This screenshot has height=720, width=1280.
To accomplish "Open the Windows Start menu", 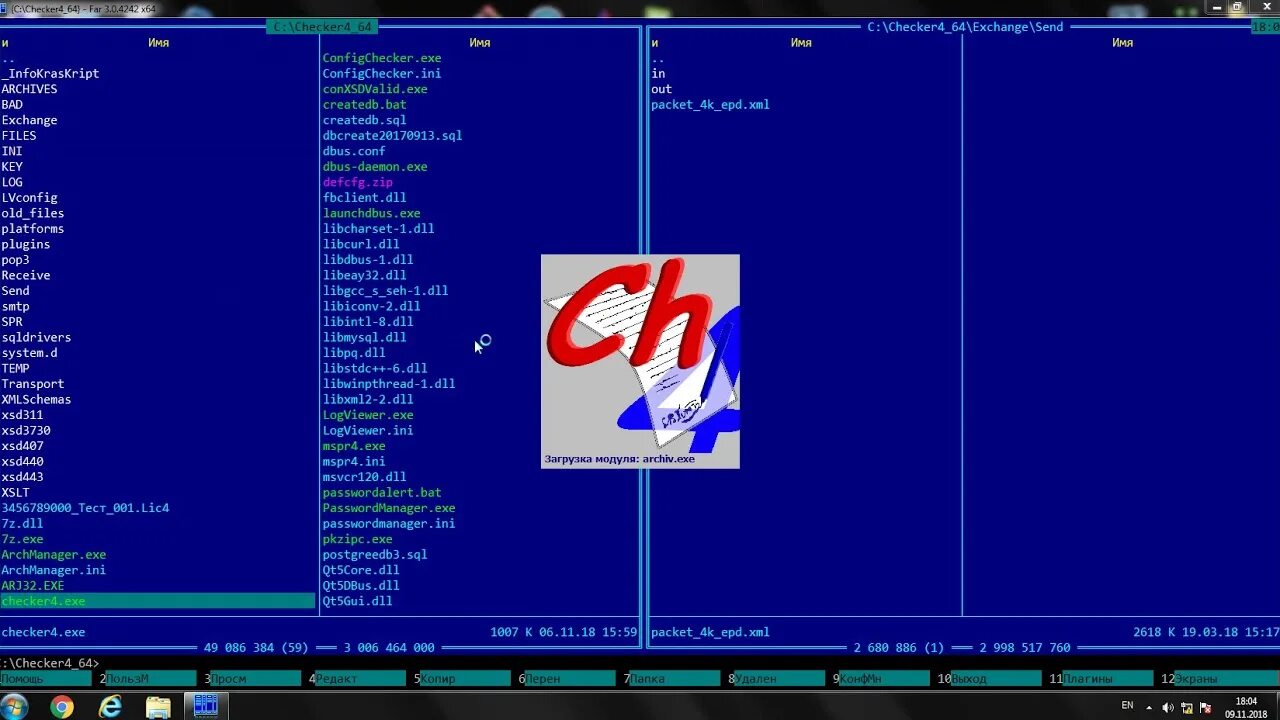I will point(15,707).
